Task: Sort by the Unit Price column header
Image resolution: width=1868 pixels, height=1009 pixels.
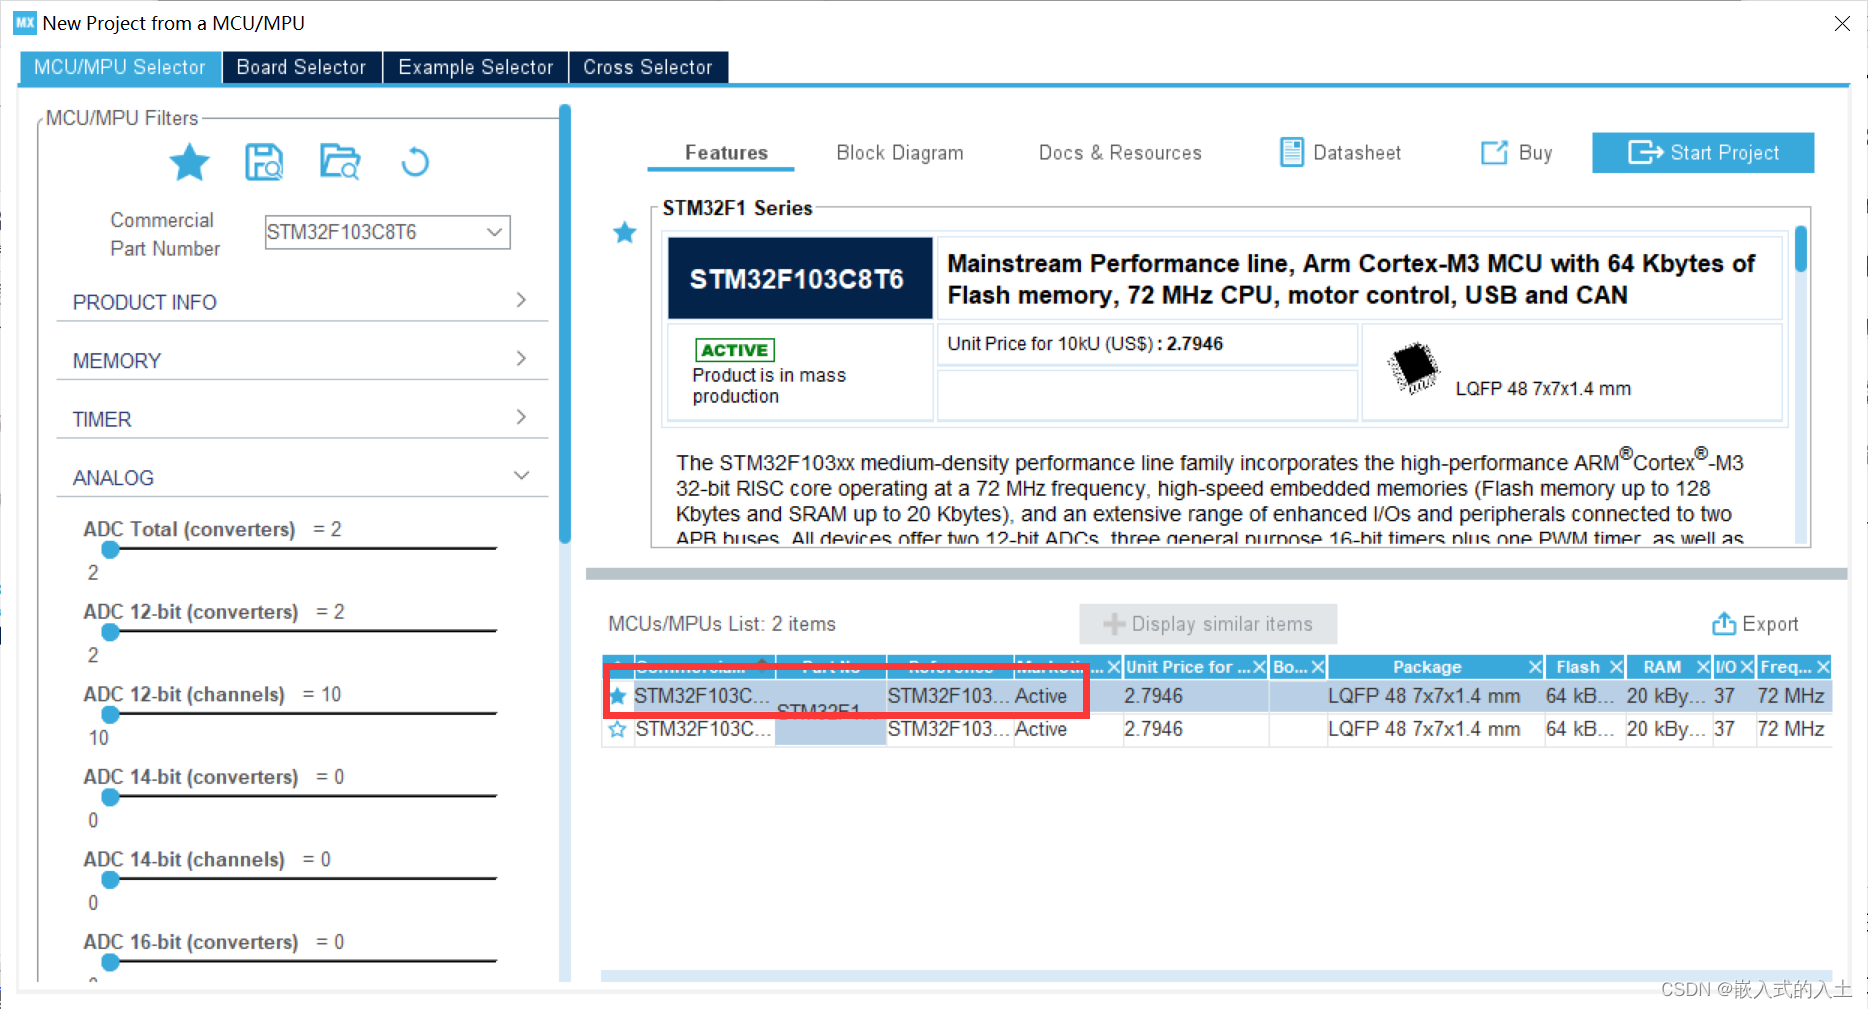Action: 1187,667
